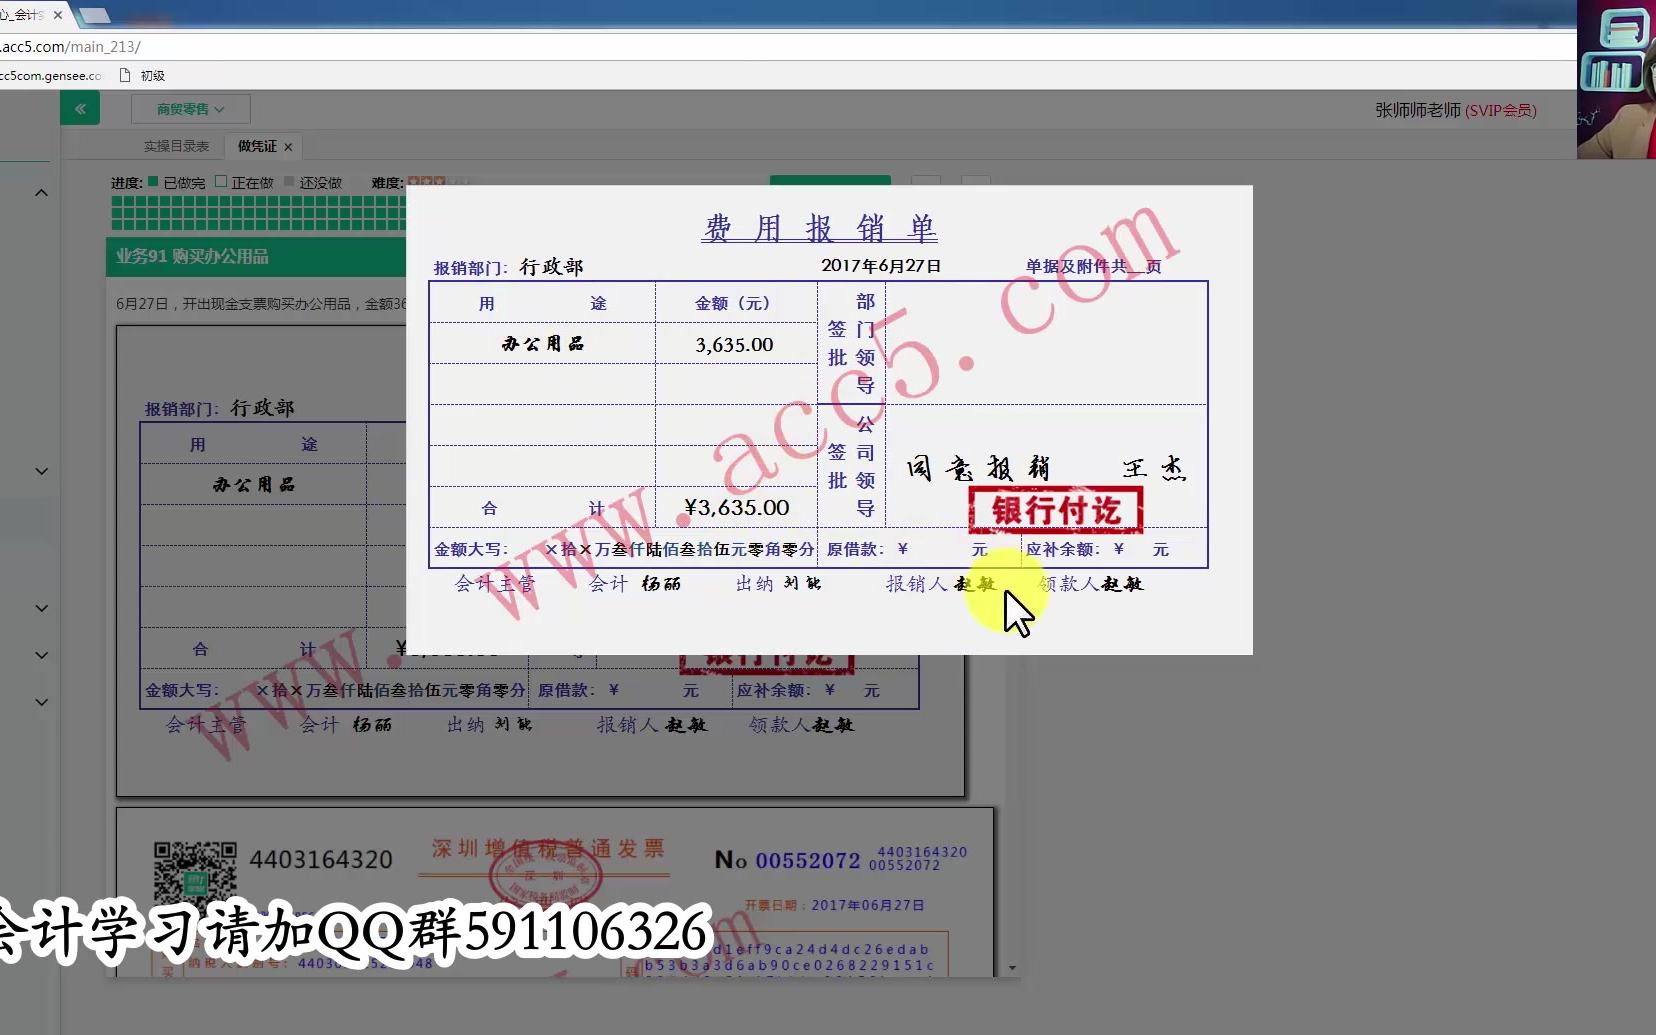Click the 会计 杨丽 signature in popup
The width and height of the screenshot is (1656, 1035).
coord(635,584)
